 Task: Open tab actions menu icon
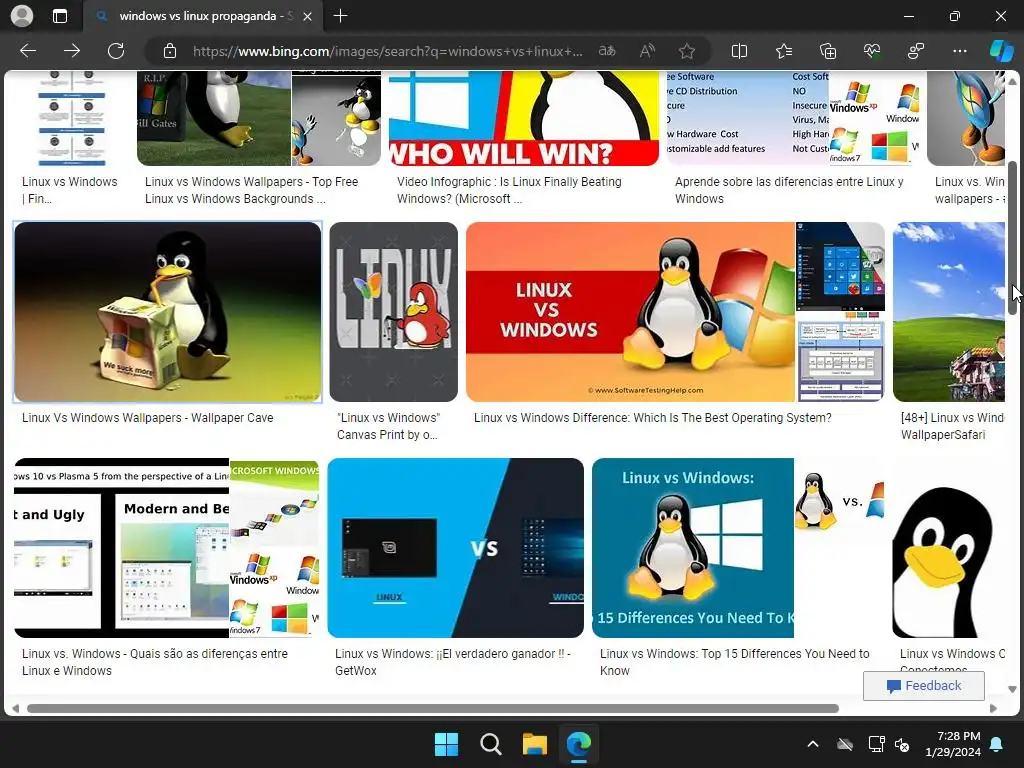click(x=60, y=16)
